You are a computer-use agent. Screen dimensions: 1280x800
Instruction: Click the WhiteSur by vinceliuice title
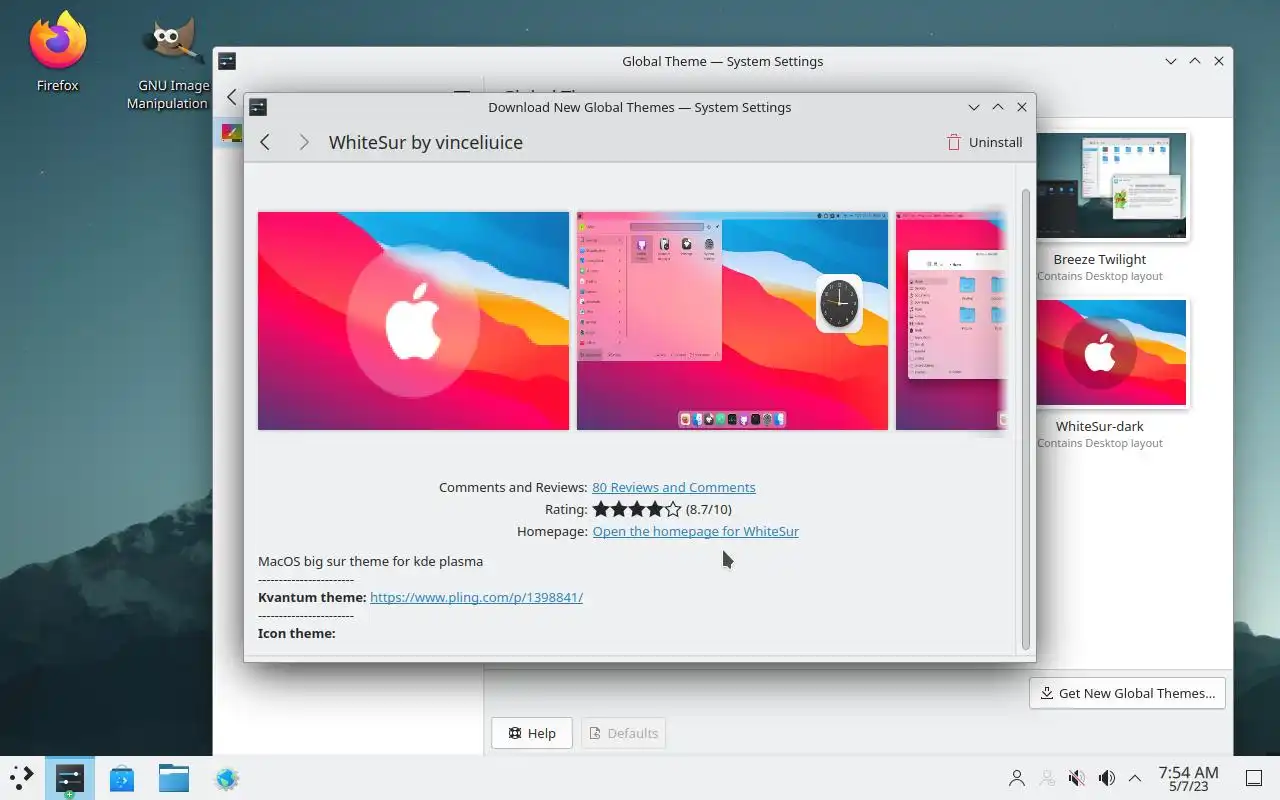pos(426,142)
